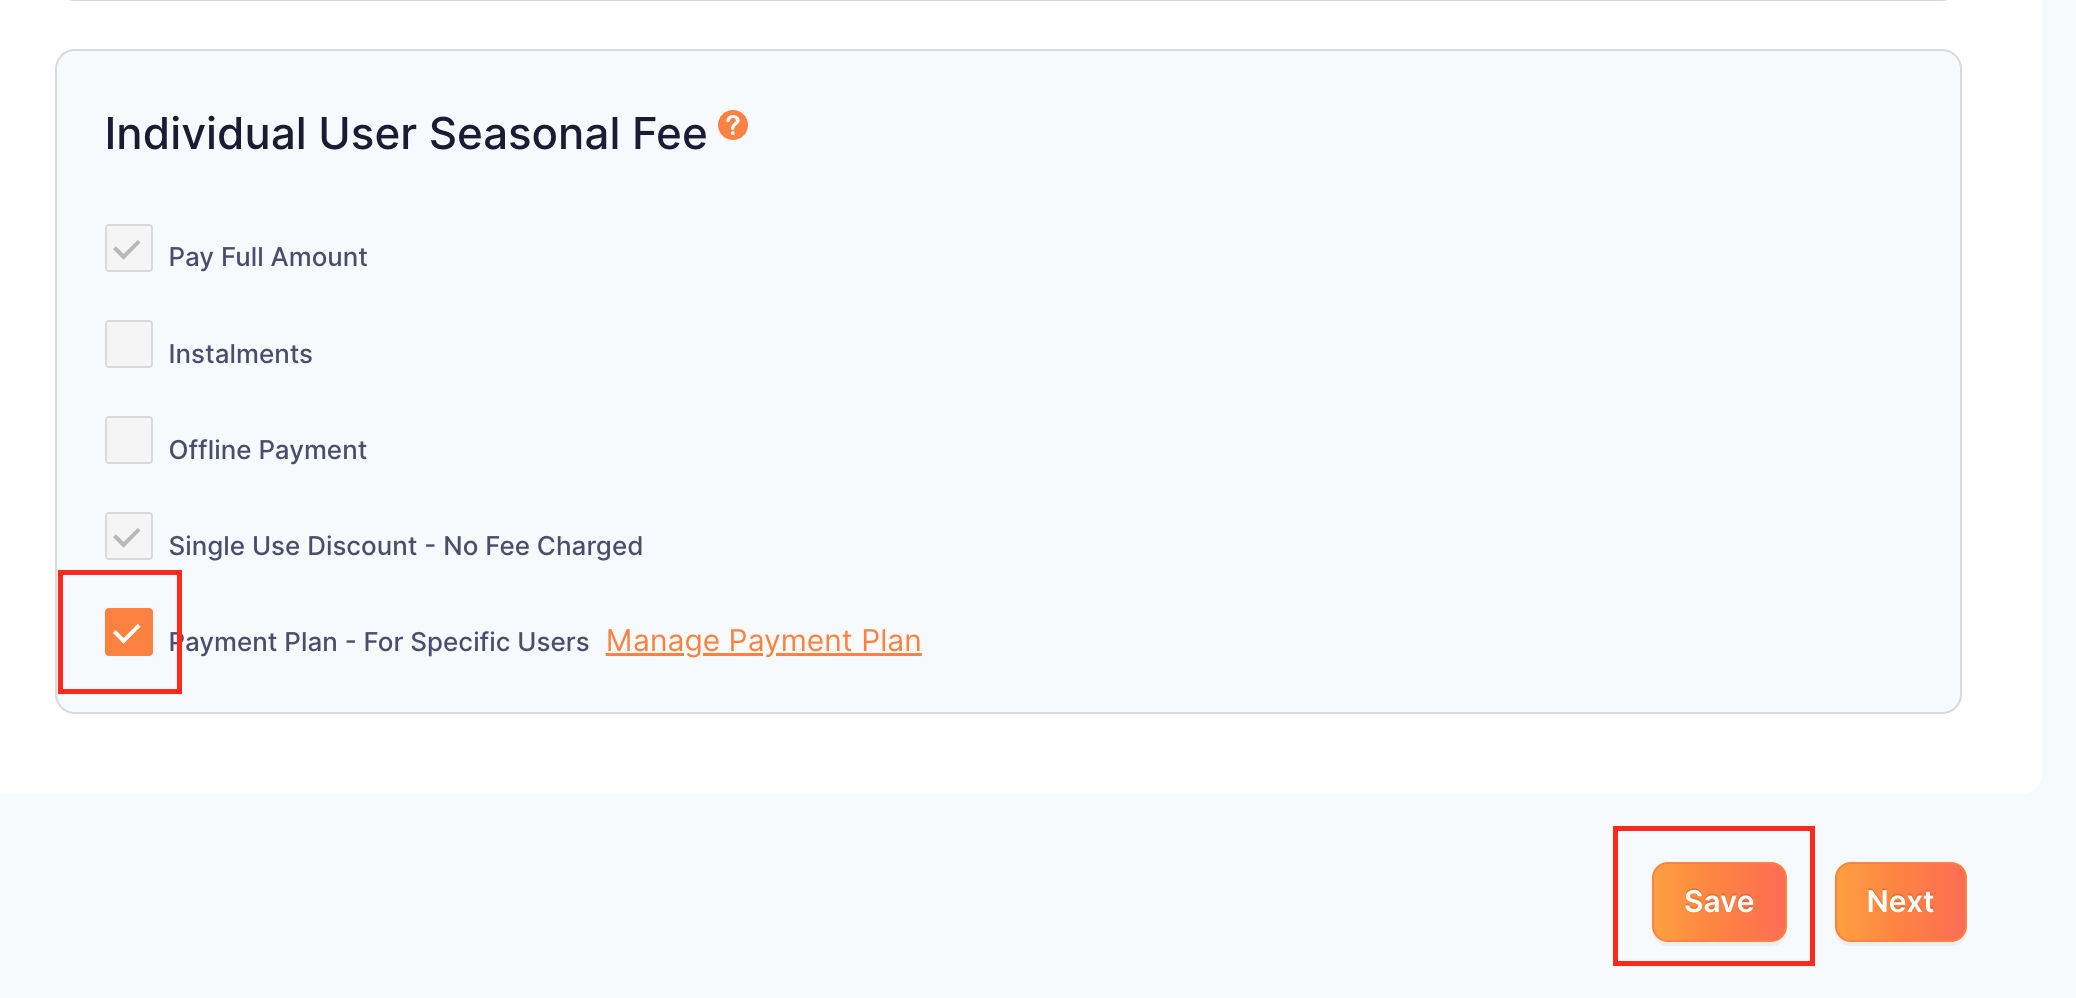
Task: Tick the Offline Payment checkbox
Action: 129,440
